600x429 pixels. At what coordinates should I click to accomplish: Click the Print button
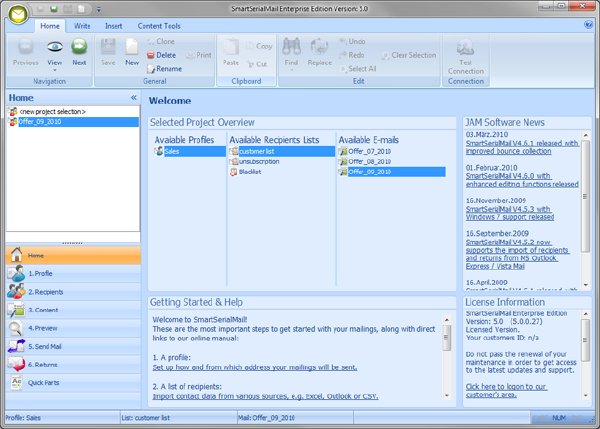(199, 55)
